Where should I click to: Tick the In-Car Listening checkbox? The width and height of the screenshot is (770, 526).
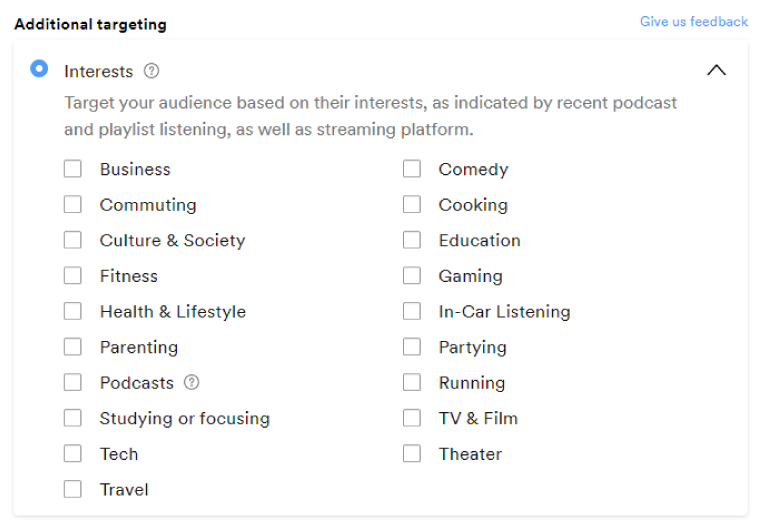pyautogui.click(x=412, y=311)
